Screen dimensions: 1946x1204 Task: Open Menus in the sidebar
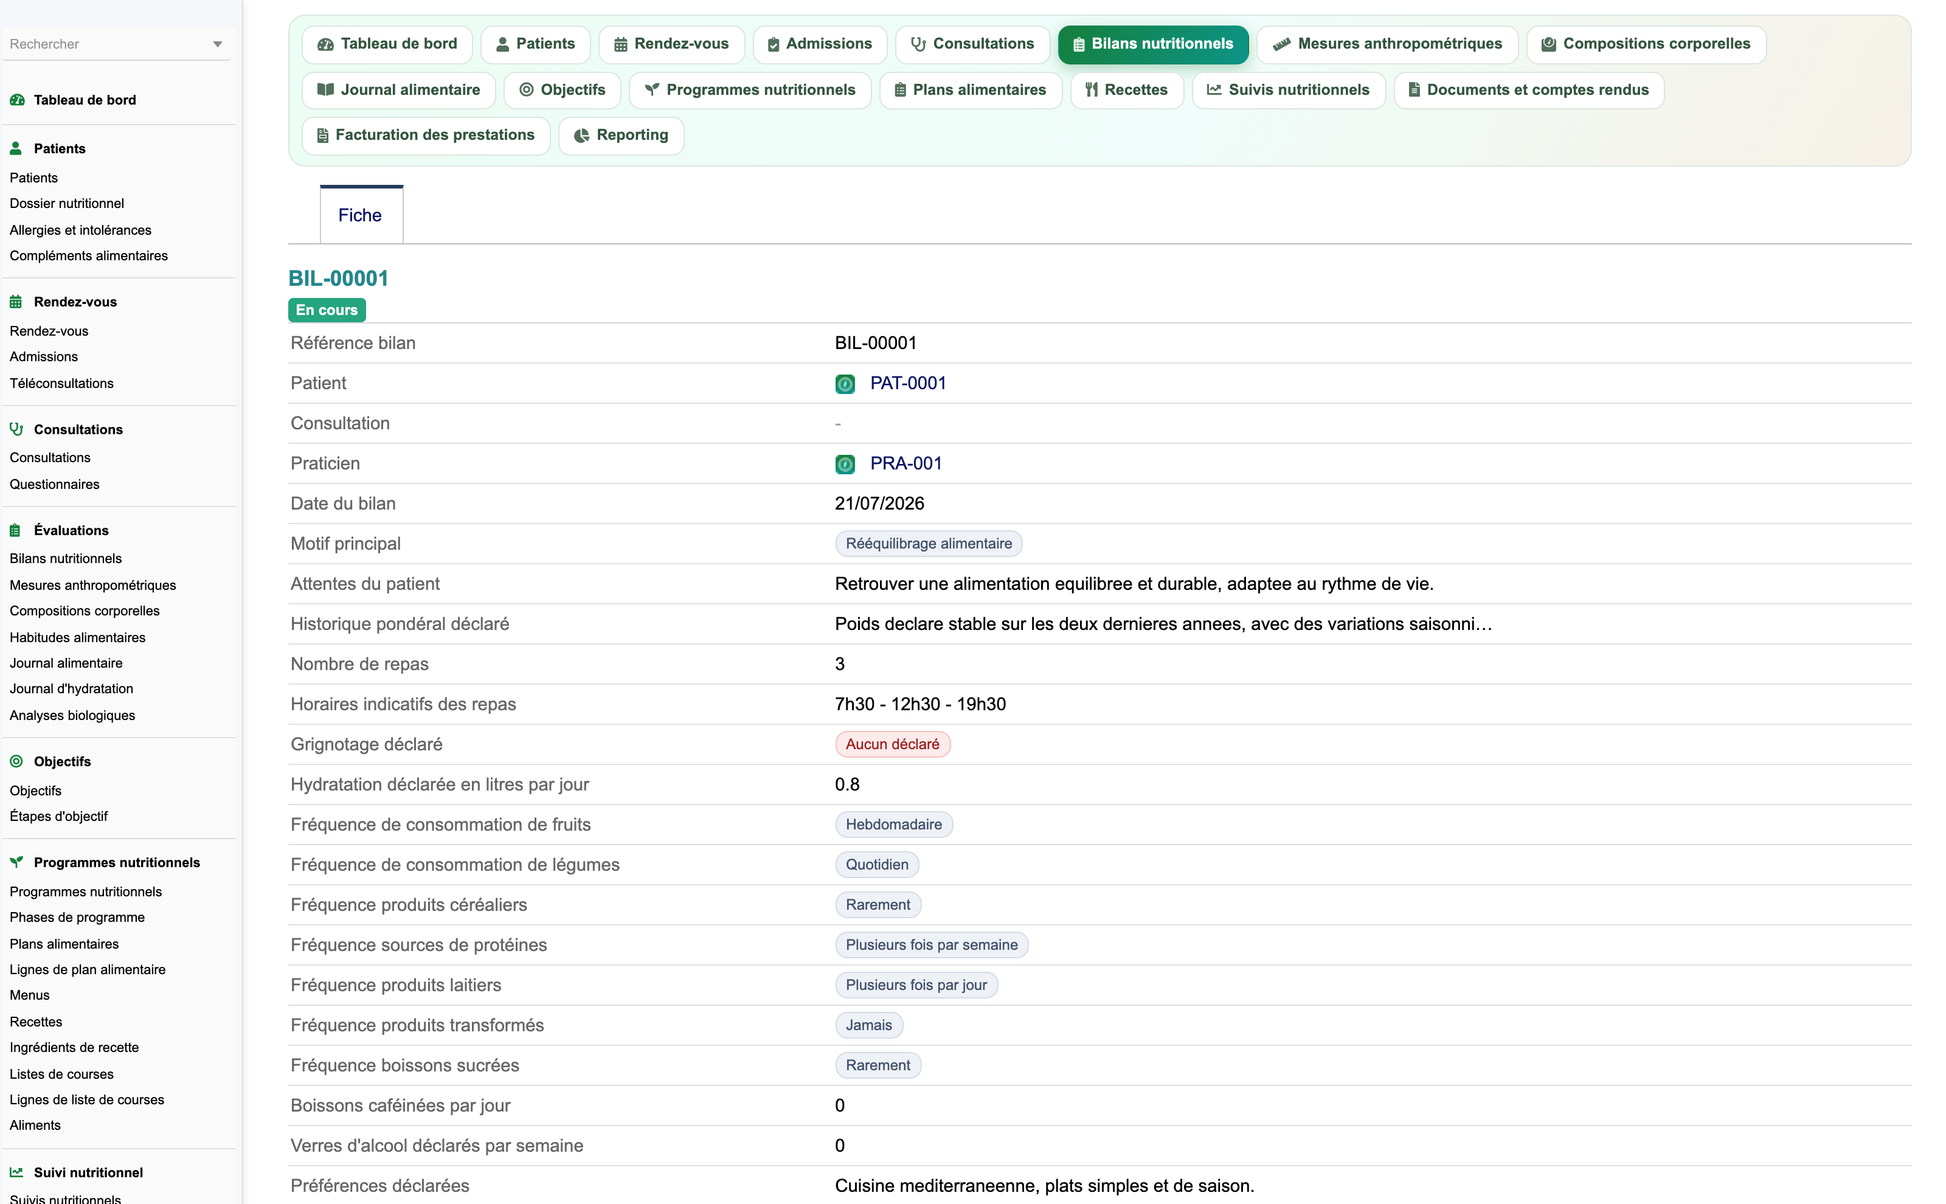pyautogui.click(x=30, y=995)
